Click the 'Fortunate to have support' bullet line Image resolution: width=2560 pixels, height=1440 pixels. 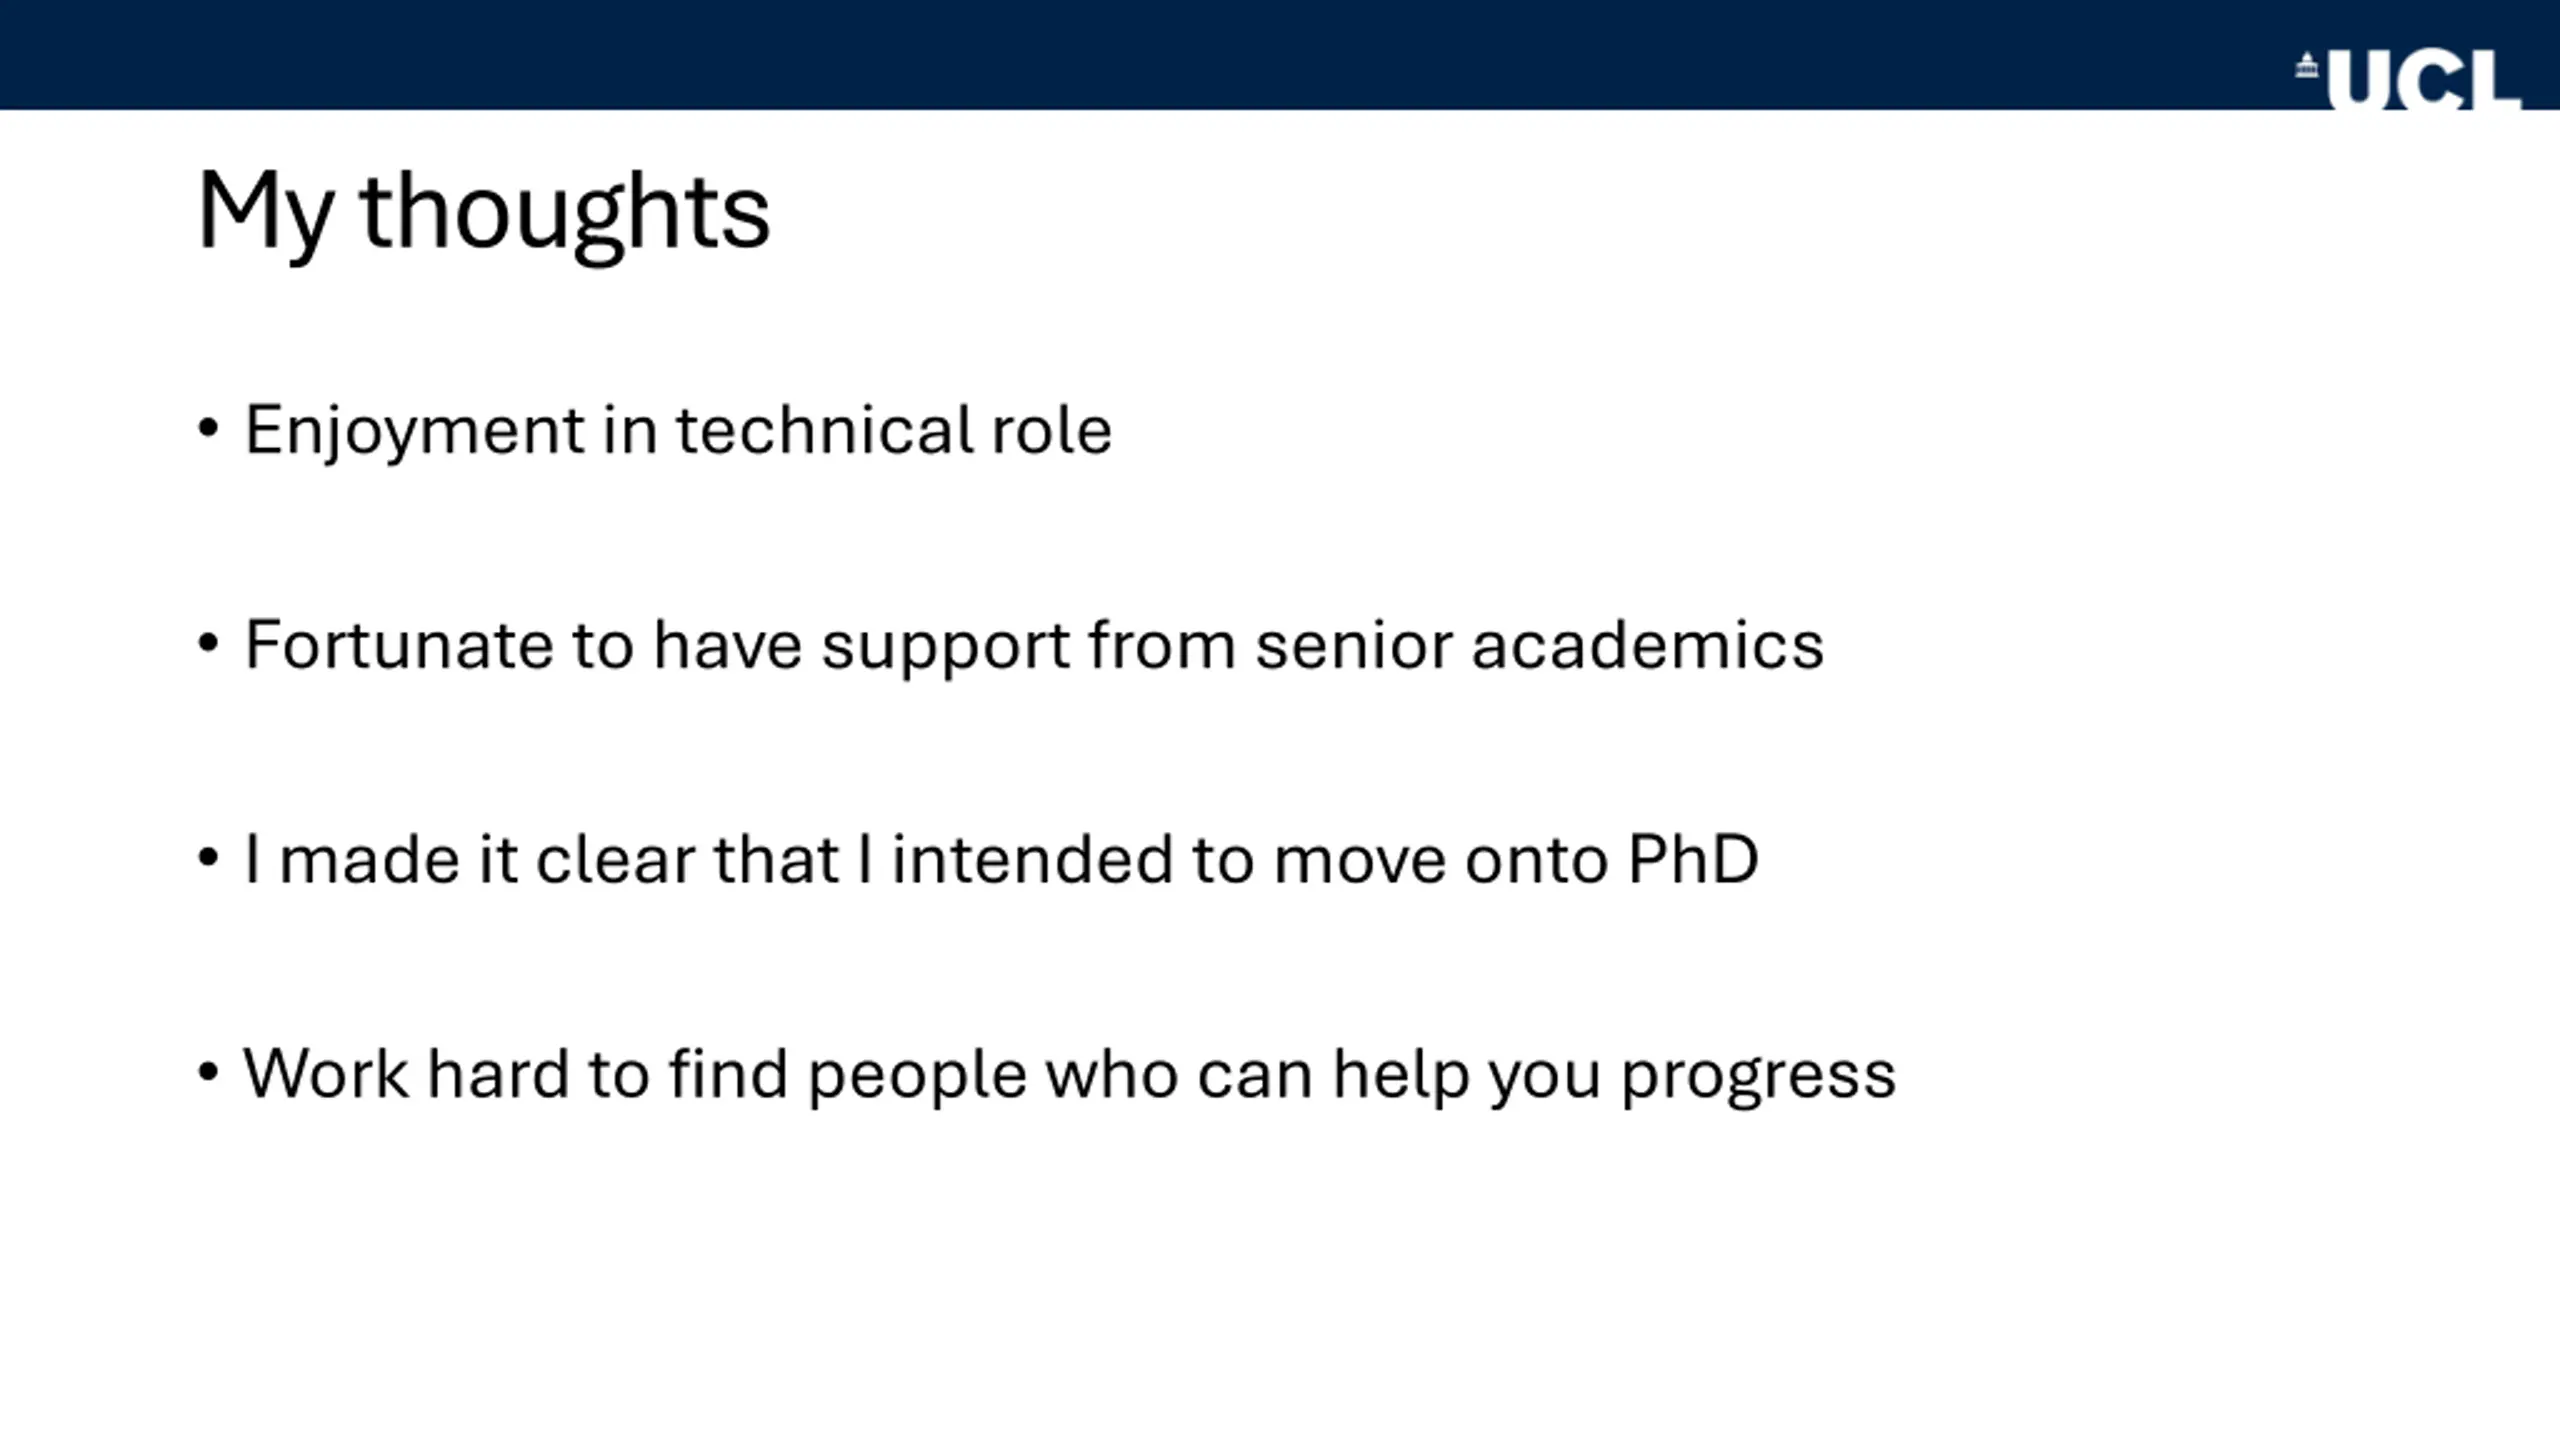pyautogui.click(x=1035, y=646)
